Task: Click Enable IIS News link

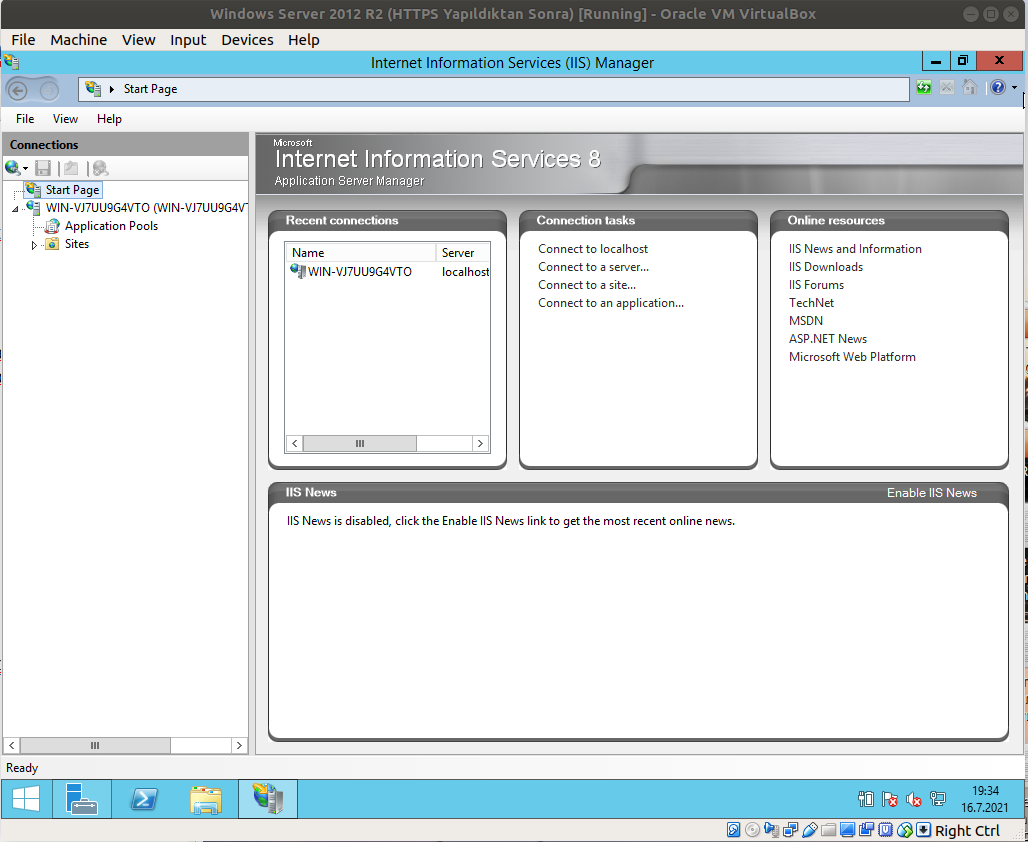Action: click(932, 493)
